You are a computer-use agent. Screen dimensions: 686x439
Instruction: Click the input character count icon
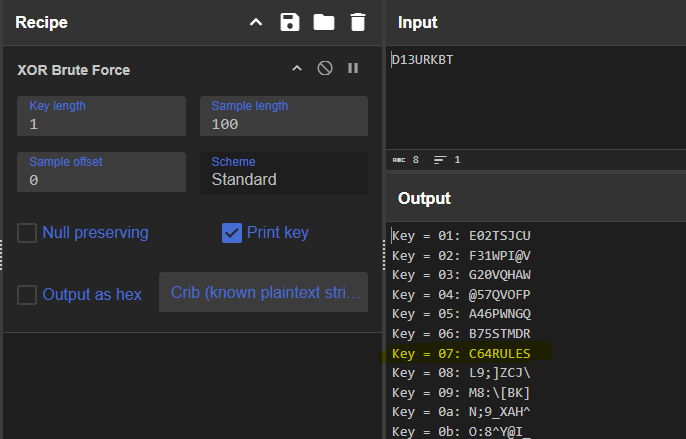(x=398, y=159)
